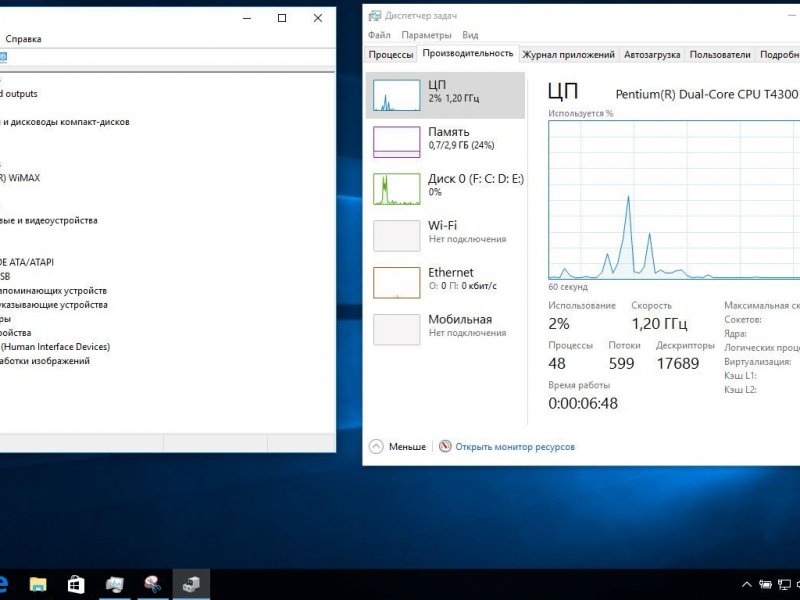Show hidden system tray icons
The height and width of the screenshot is (600, 800).
coord(746,585)
